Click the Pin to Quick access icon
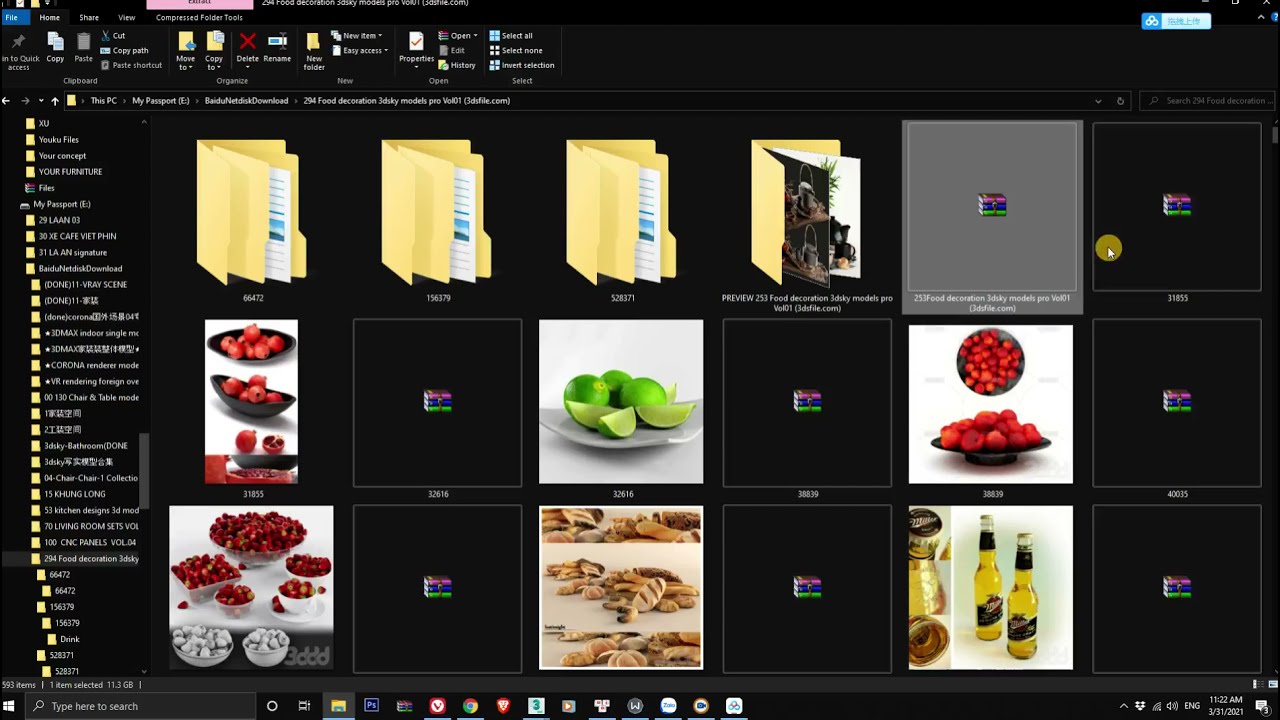The width and height of the screenshot is (1280, 720). [18, 42]
